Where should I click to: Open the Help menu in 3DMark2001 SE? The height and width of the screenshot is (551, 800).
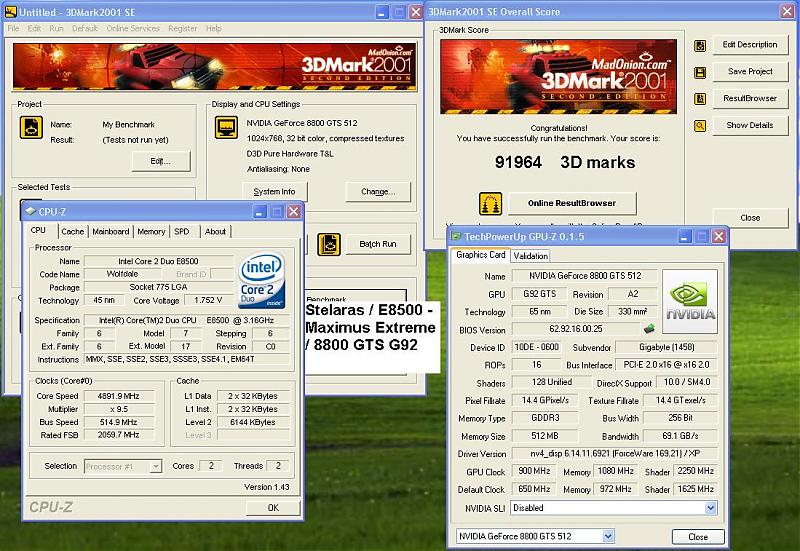point(214,29)
